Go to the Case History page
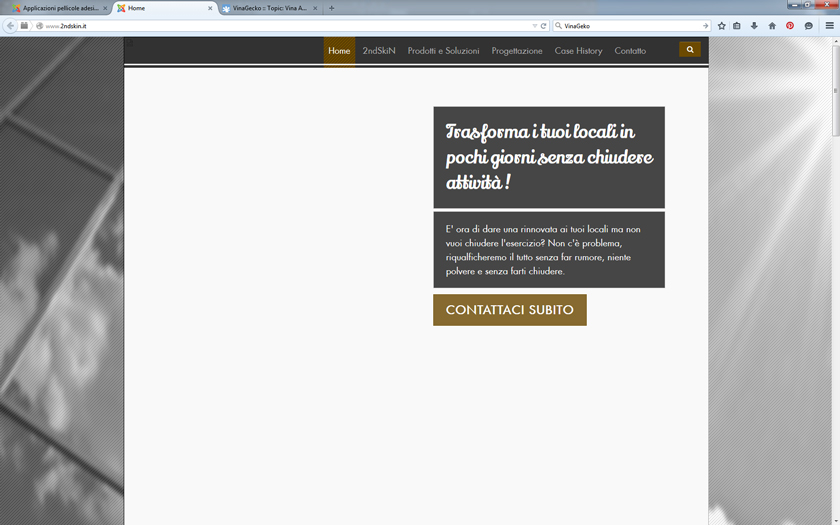The height and width of the screenshot is (525, 840). [578, 51]
